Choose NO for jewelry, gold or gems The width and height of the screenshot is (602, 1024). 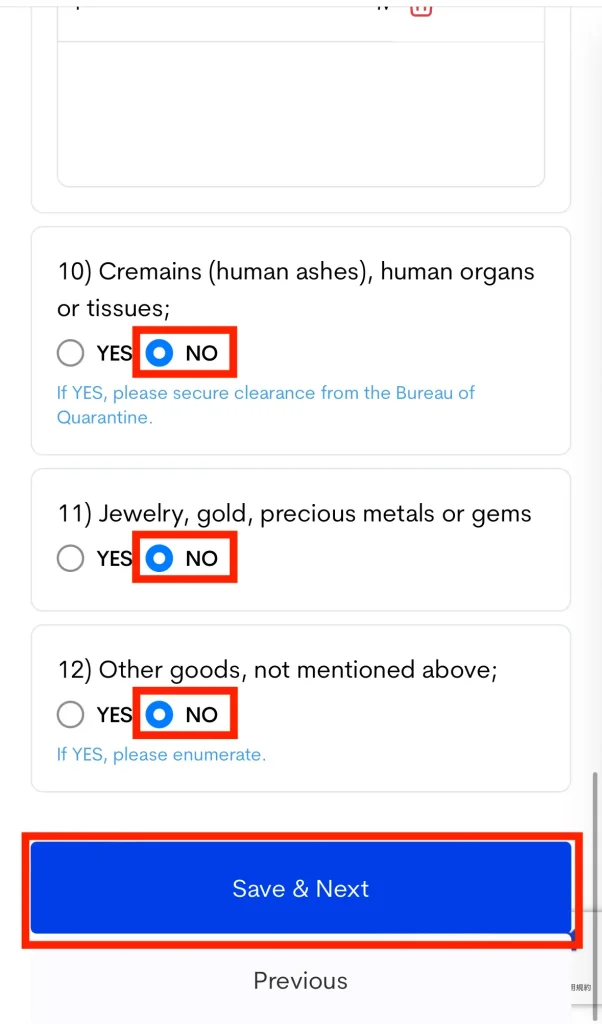[x=160, y=558]
